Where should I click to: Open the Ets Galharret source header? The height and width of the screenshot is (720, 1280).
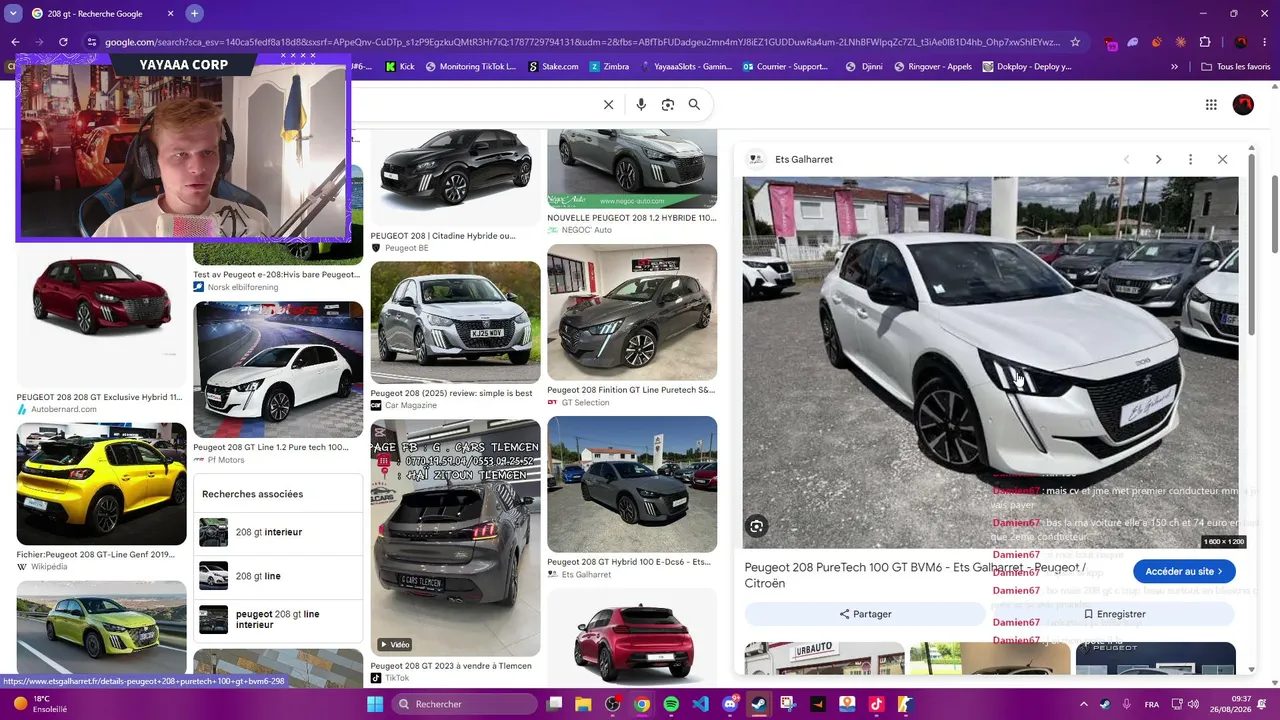coord(792,159)
